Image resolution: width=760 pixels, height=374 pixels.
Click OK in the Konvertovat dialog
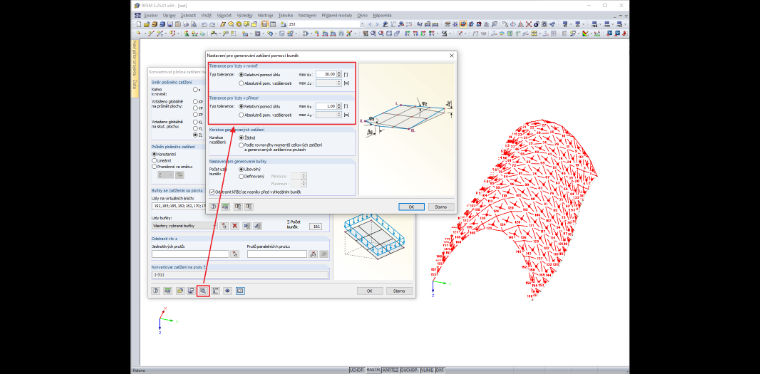pos(370,291)
